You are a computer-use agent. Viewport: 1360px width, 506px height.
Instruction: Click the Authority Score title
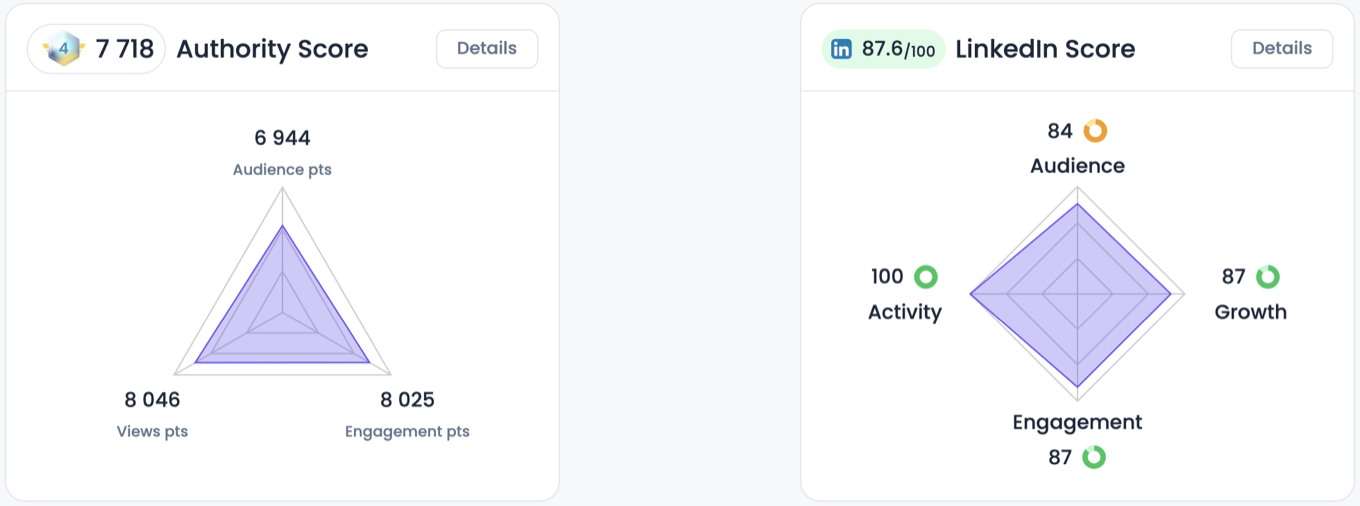click(x=272, y=49)
